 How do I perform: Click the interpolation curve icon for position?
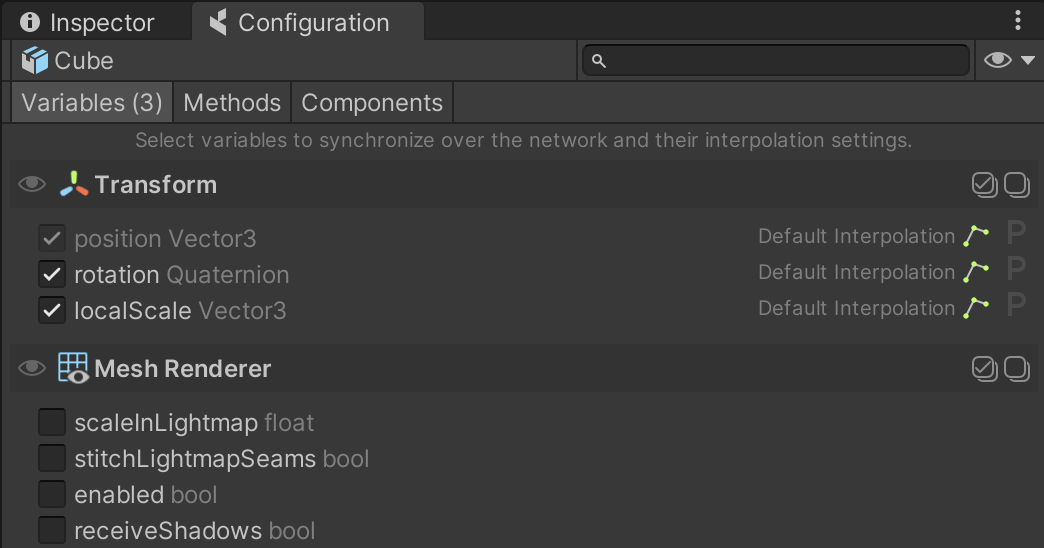click(x=976, y=236)
